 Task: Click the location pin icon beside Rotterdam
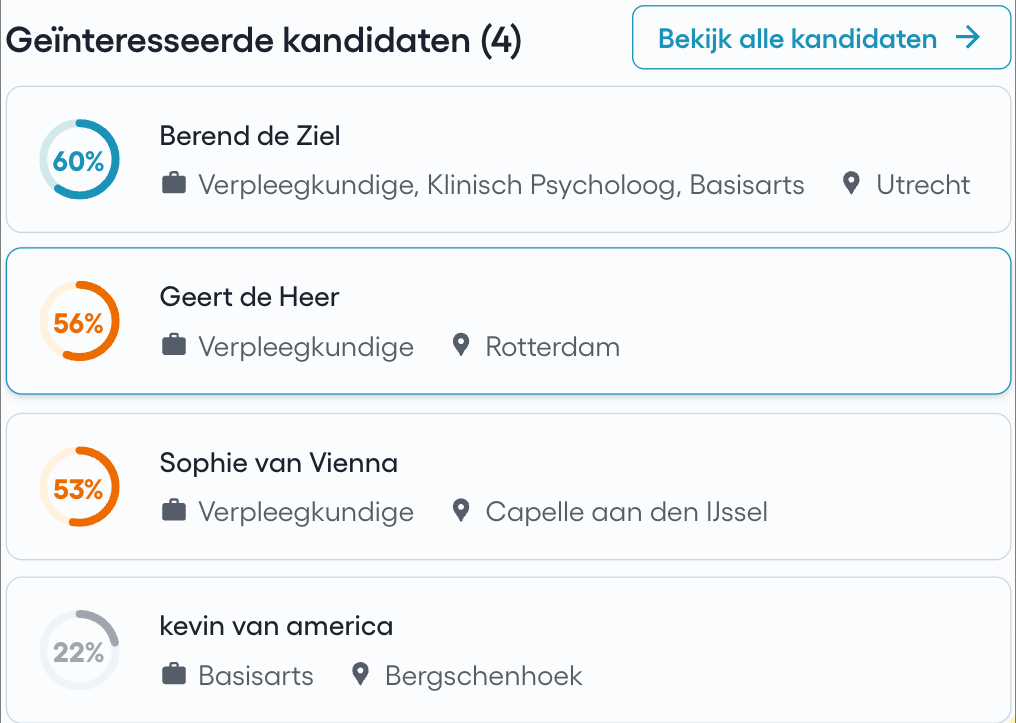461,344
